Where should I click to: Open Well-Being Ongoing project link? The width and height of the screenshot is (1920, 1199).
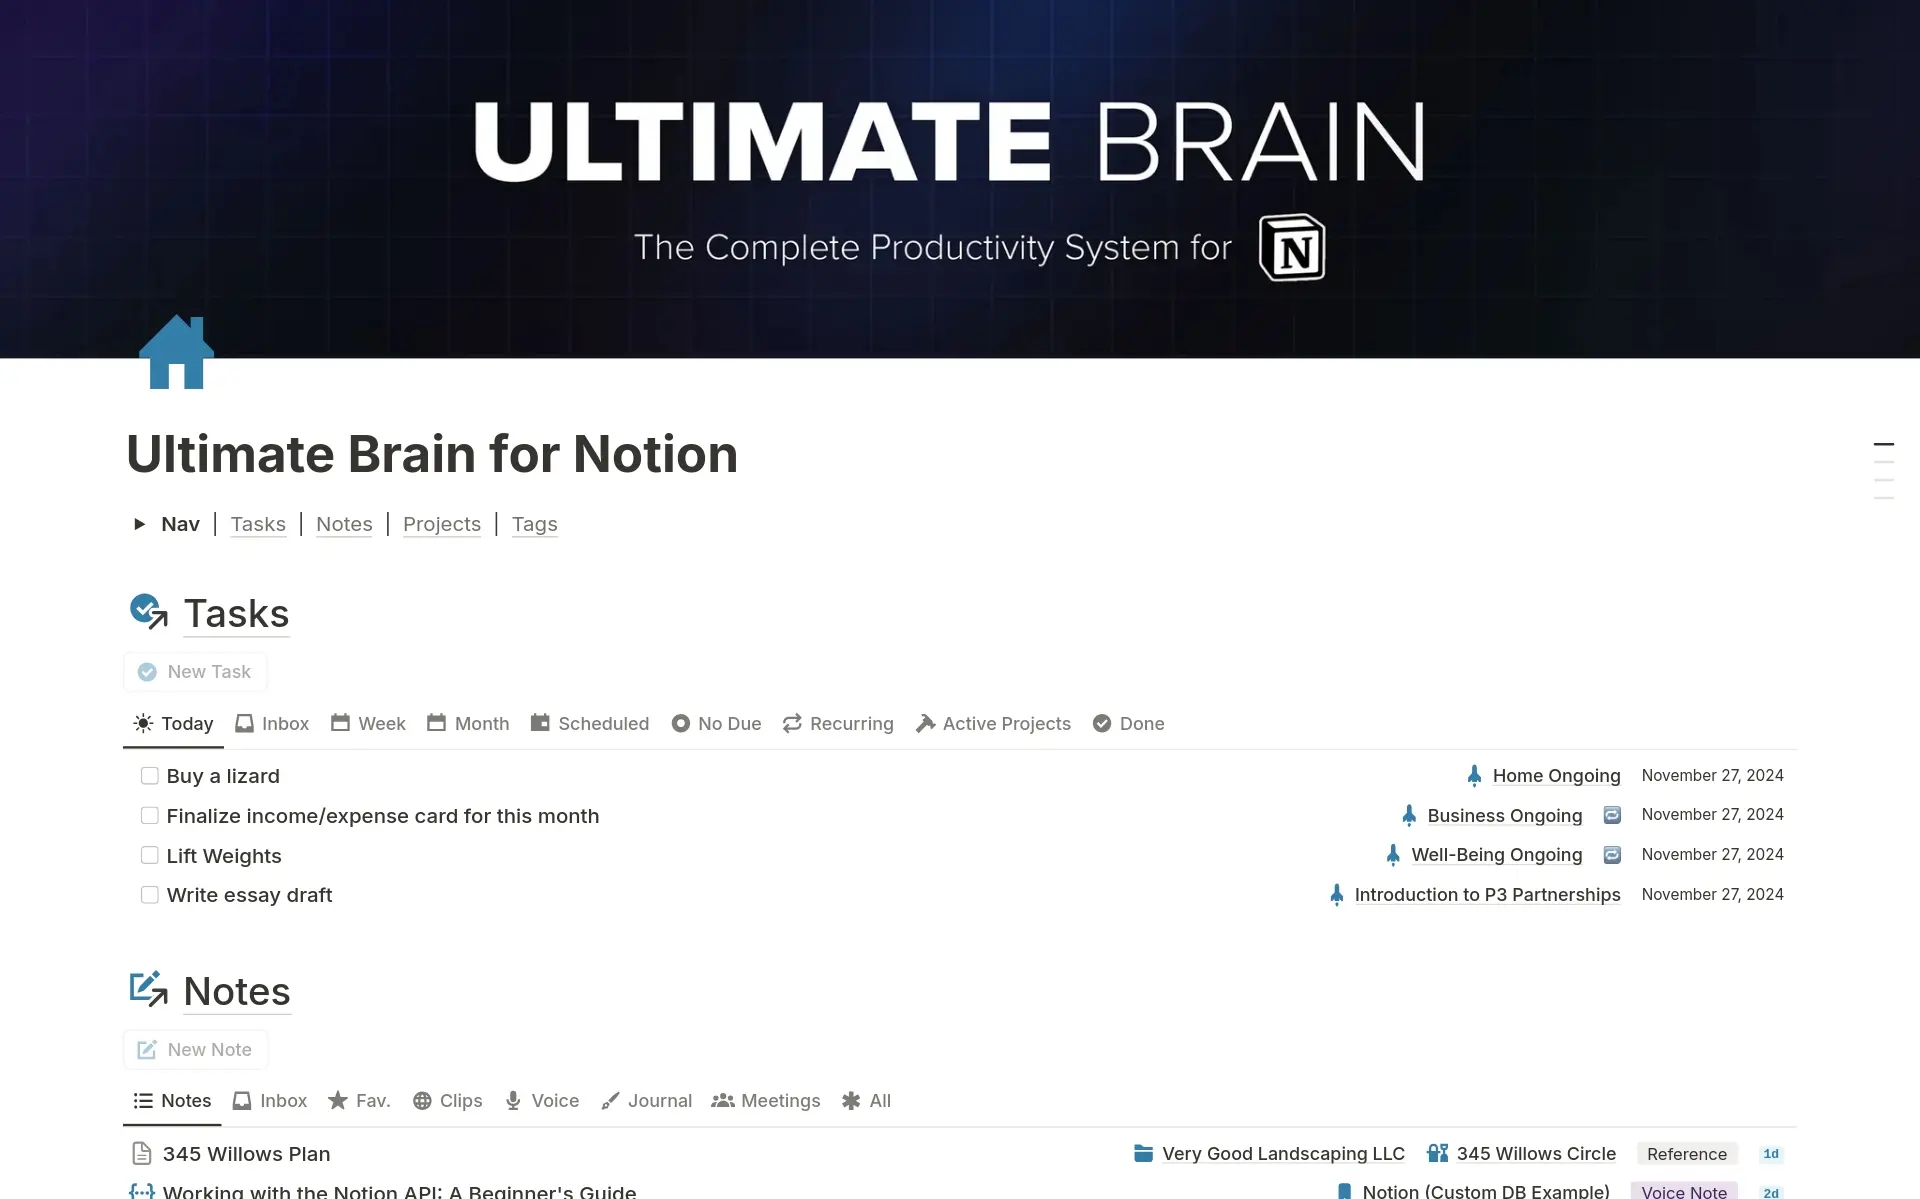(1497, 855)
